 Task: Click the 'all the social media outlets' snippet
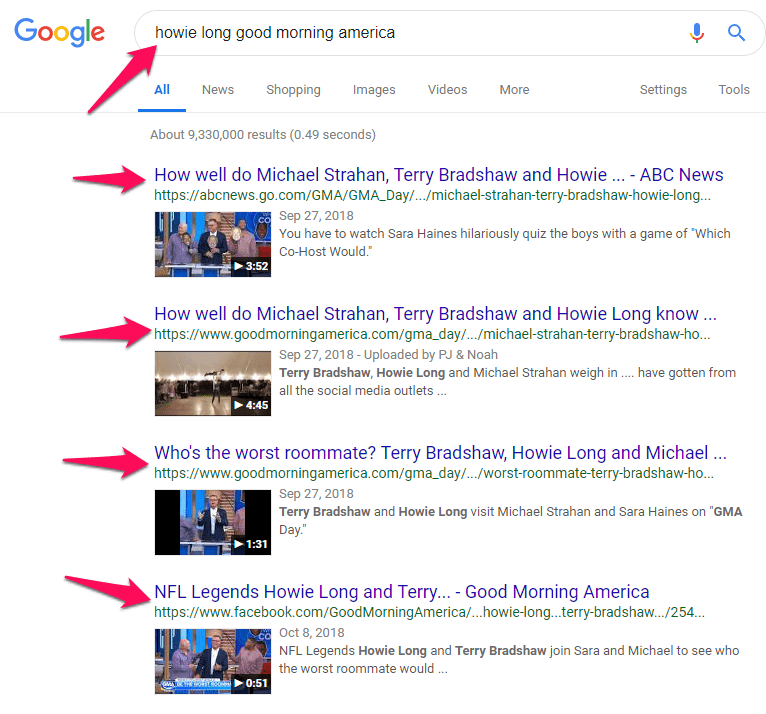(x=507, y=382)
